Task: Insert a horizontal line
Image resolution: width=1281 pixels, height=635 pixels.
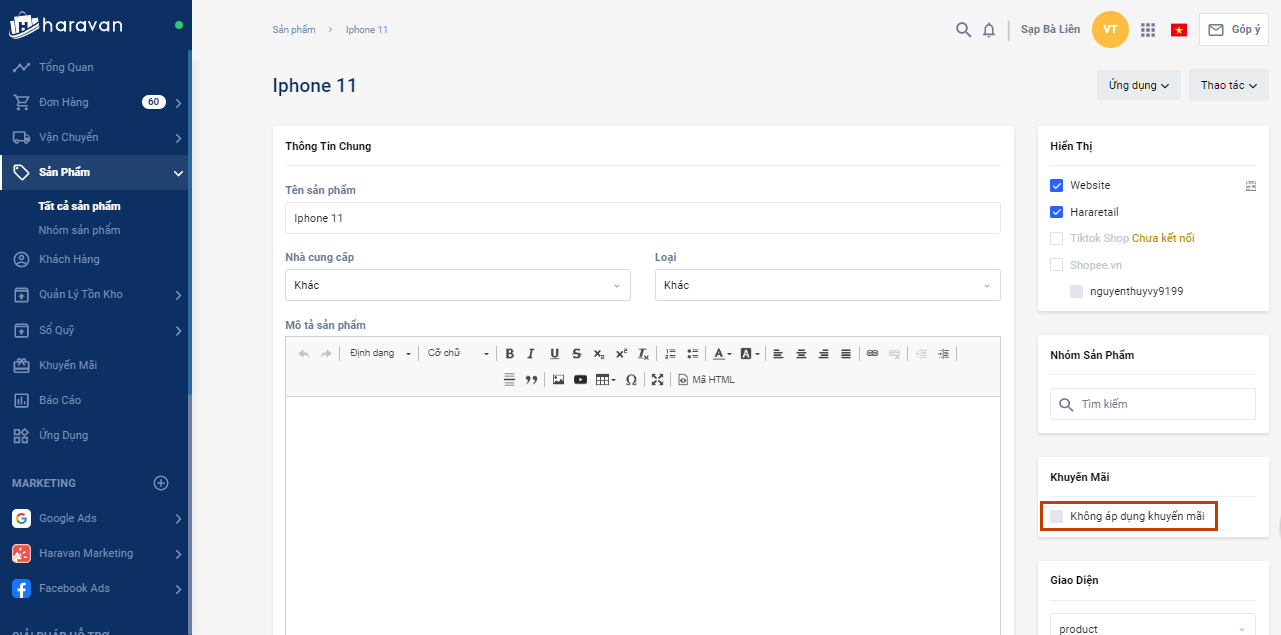Action: point(509,379)
